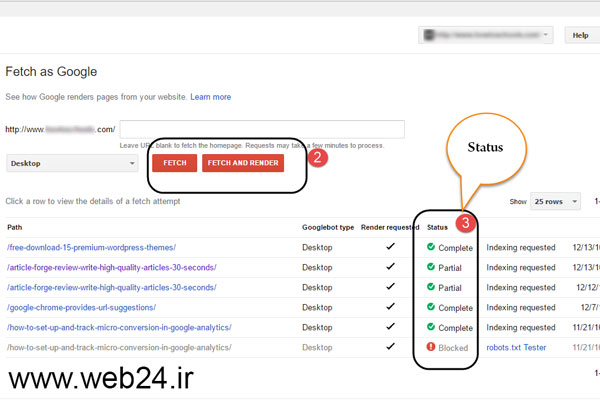Open the 25 rows dropdown
The width and height of the screenshot is (600, 400).
[555, 201]
